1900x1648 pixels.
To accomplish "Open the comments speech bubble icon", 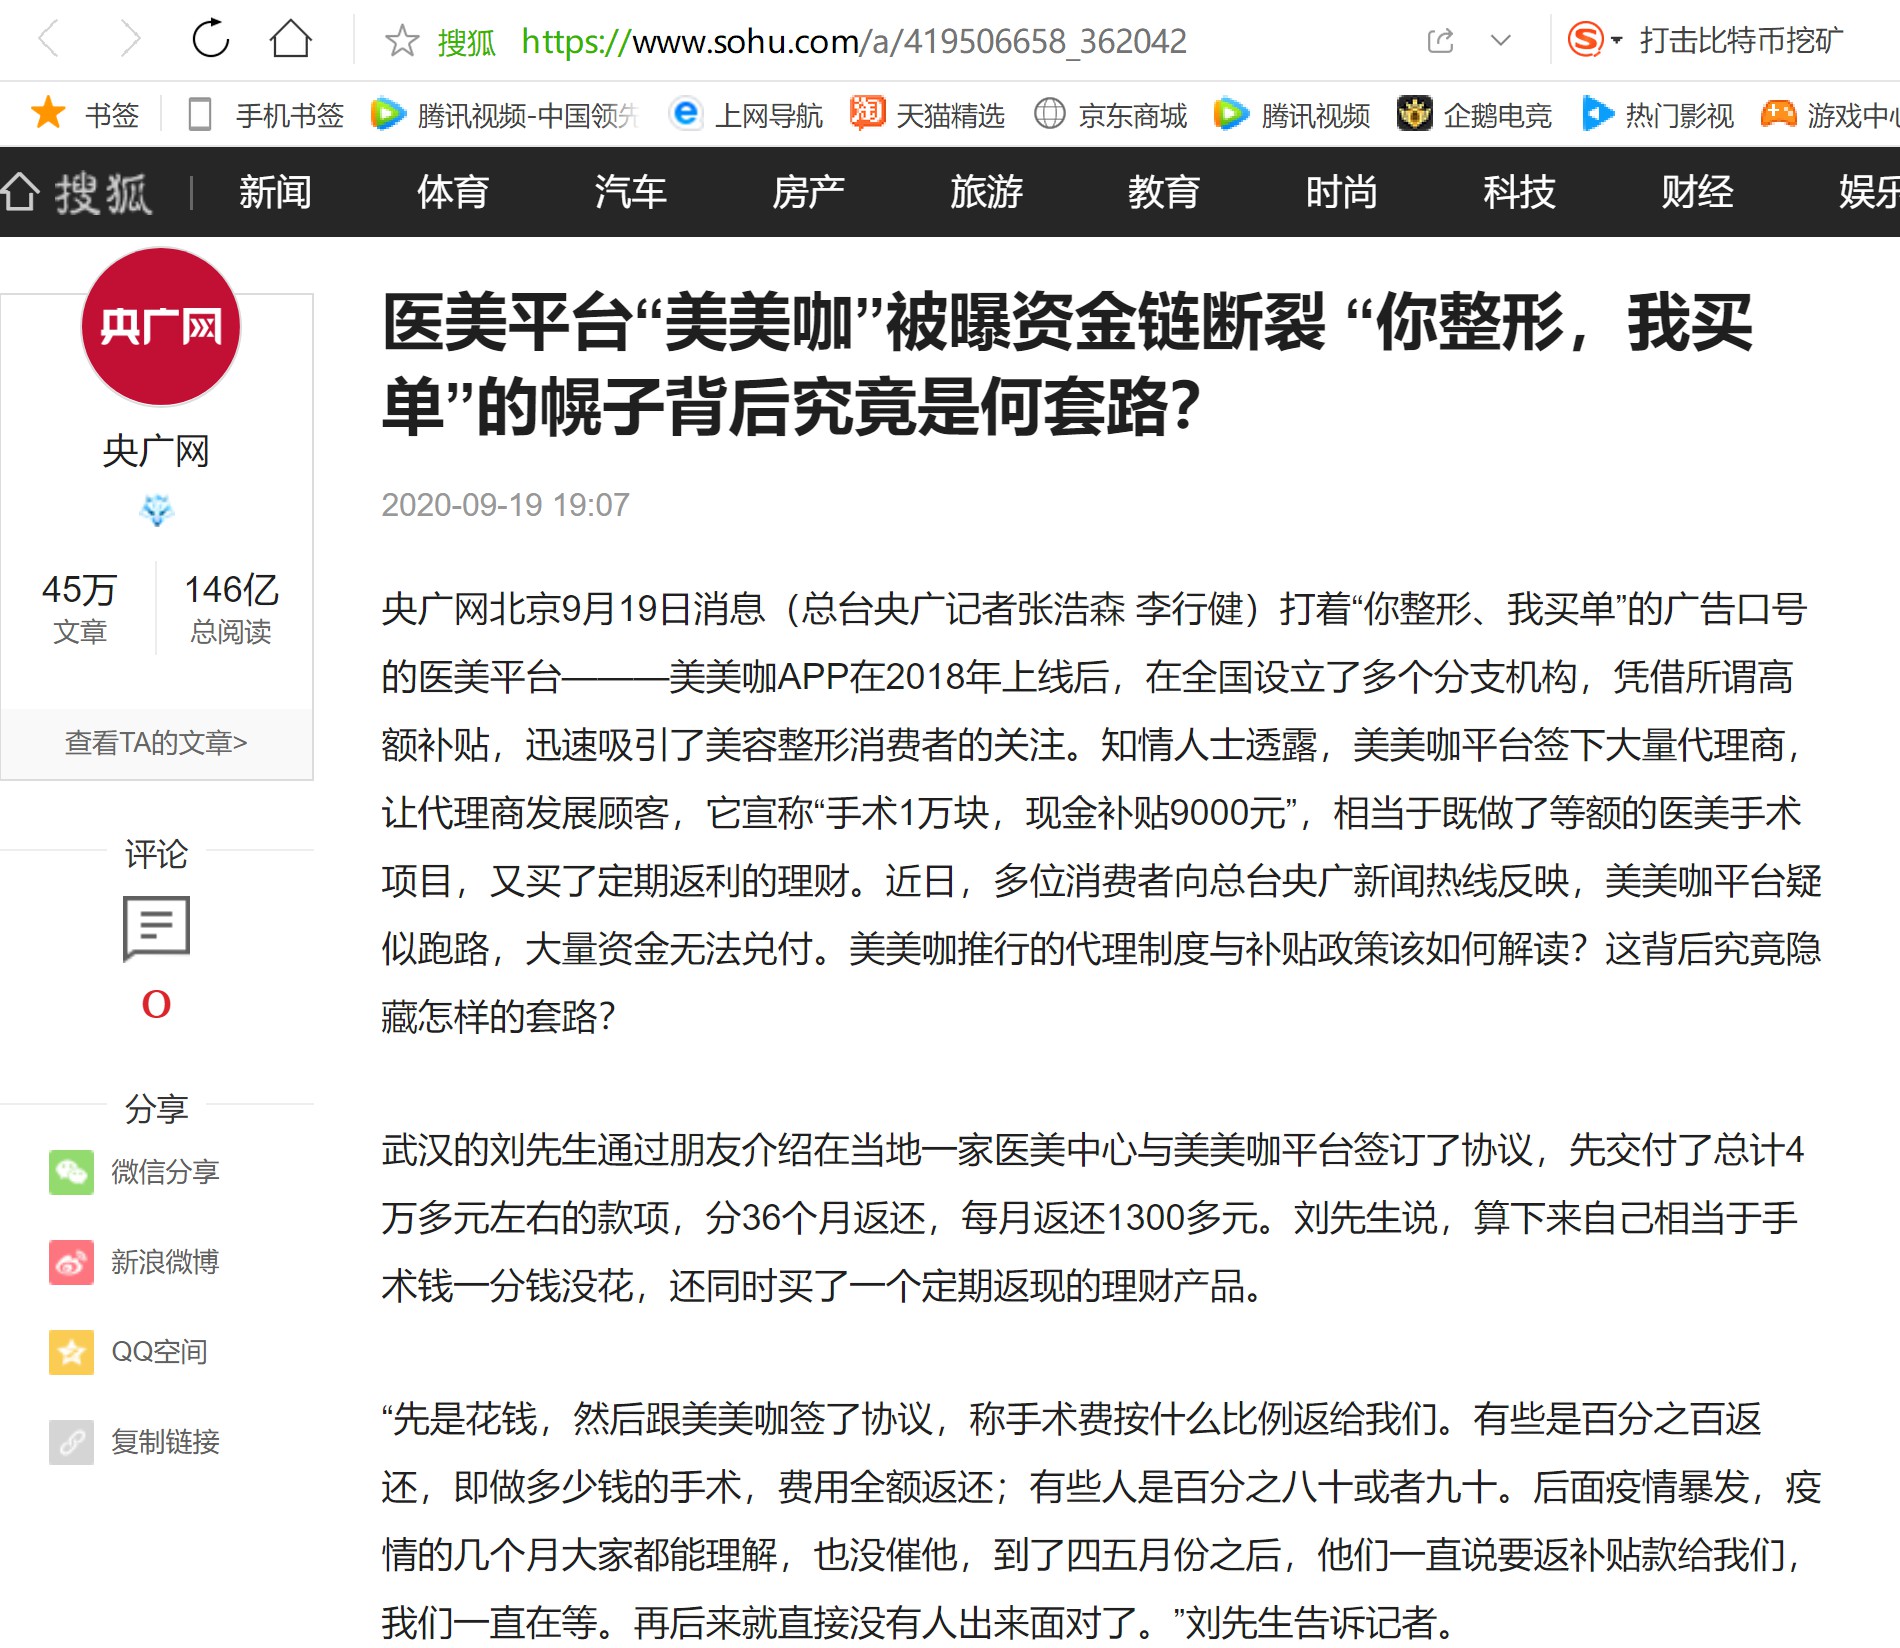I will tap(156, 928).
